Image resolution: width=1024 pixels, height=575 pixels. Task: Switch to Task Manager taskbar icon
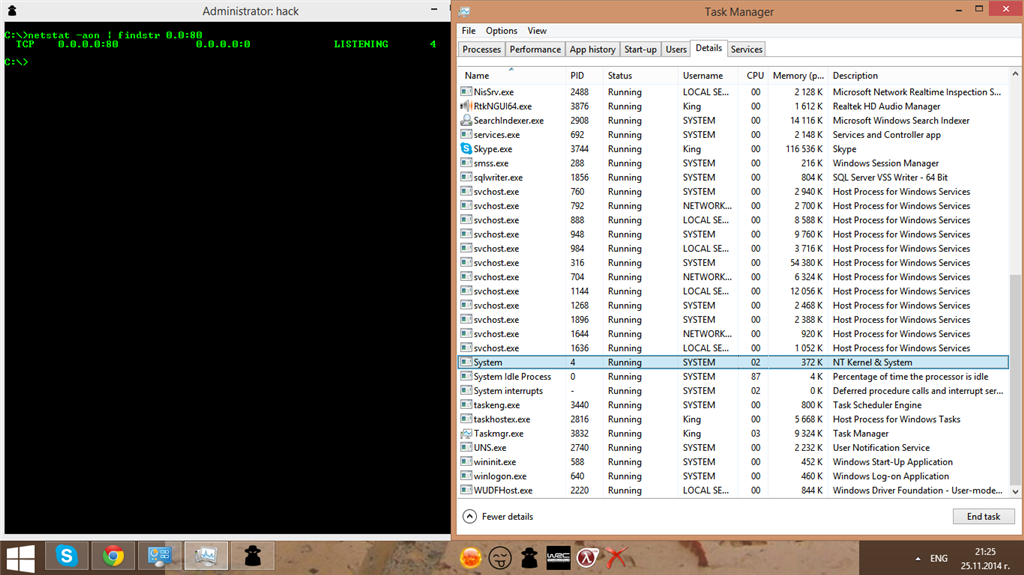click(x=206, y=556)
